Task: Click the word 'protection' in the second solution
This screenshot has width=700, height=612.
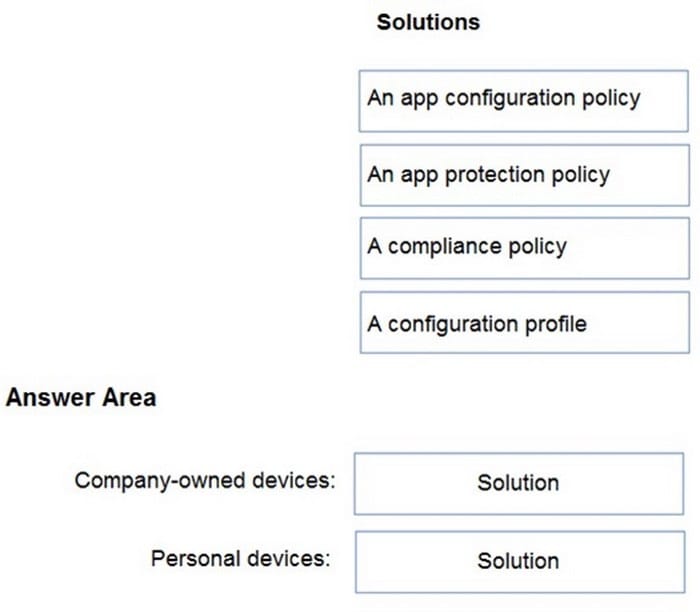Action: click(x=495, y=175)
